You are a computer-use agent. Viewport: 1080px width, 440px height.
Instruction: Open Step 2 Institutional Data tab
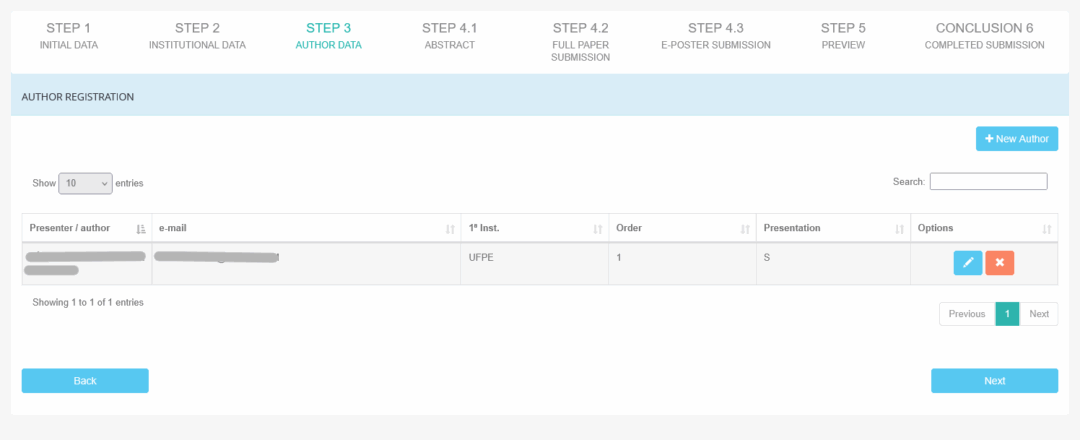[x=197, y=36]
